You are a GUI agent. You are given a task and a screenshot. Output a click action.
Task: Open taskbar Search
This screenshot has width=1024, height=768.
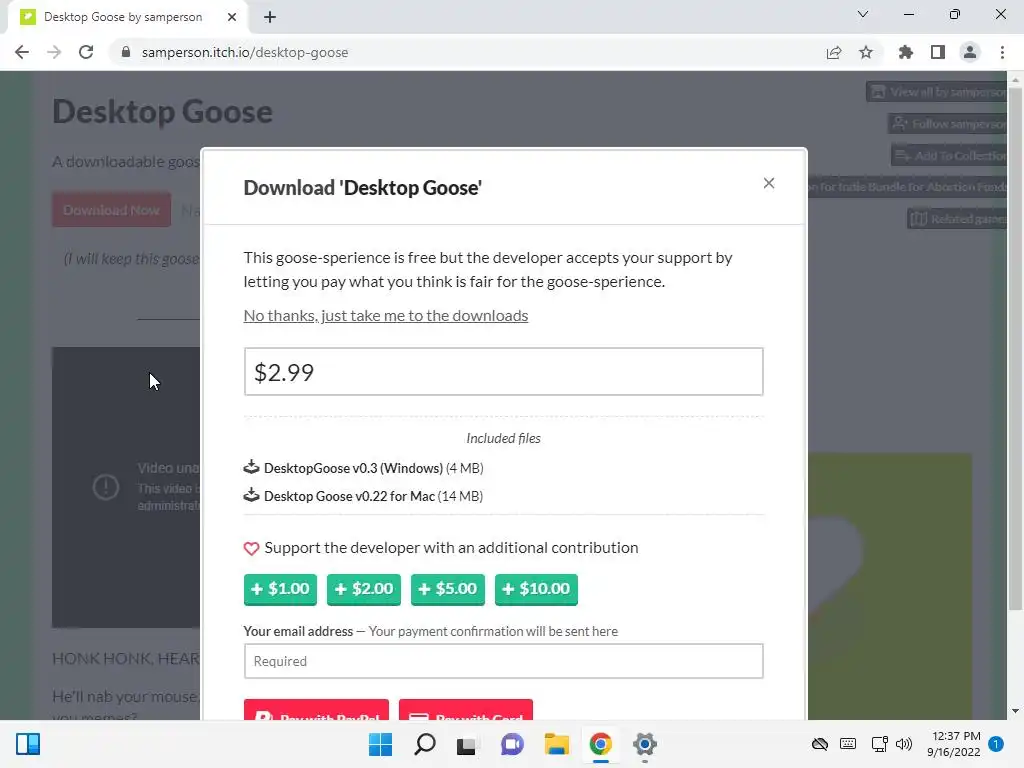(x=424, y=744)
